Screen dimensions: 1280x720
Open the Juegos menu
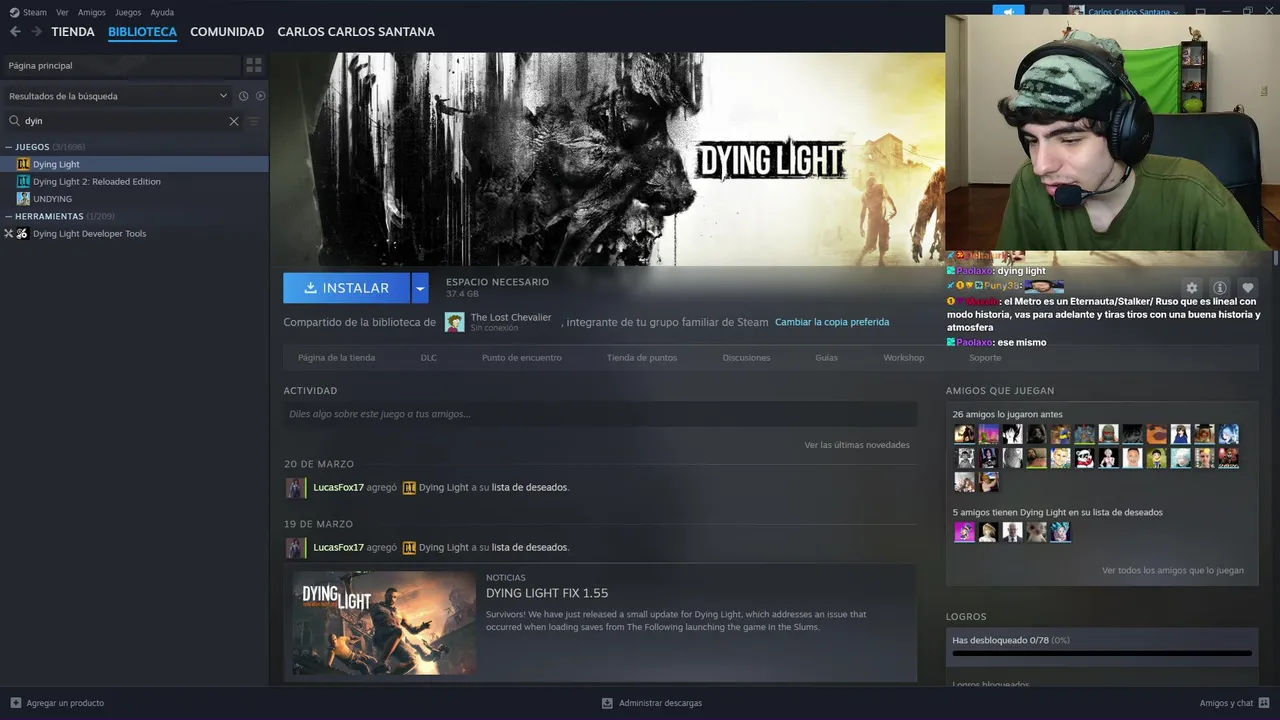point(128,12)
